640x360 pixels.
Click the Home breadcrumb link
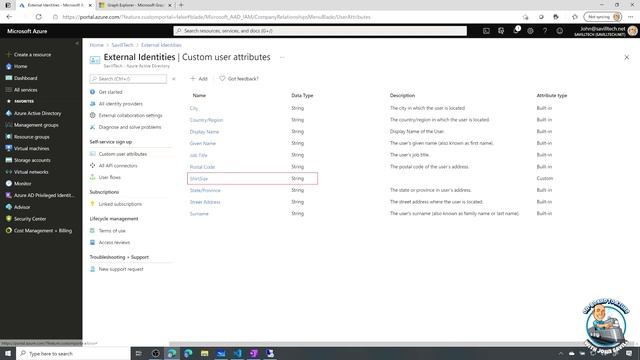97,45
